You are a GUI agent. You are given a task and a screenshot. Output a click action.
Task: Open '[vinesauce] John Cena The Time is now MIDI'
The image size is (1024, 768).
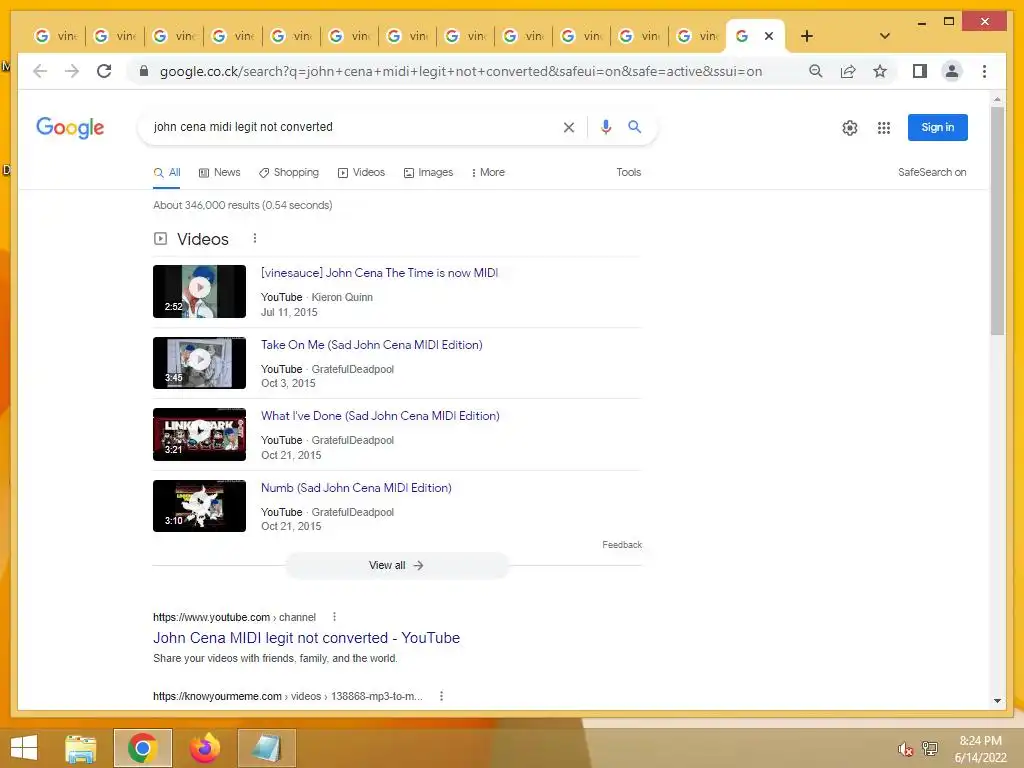click(379, 273)
